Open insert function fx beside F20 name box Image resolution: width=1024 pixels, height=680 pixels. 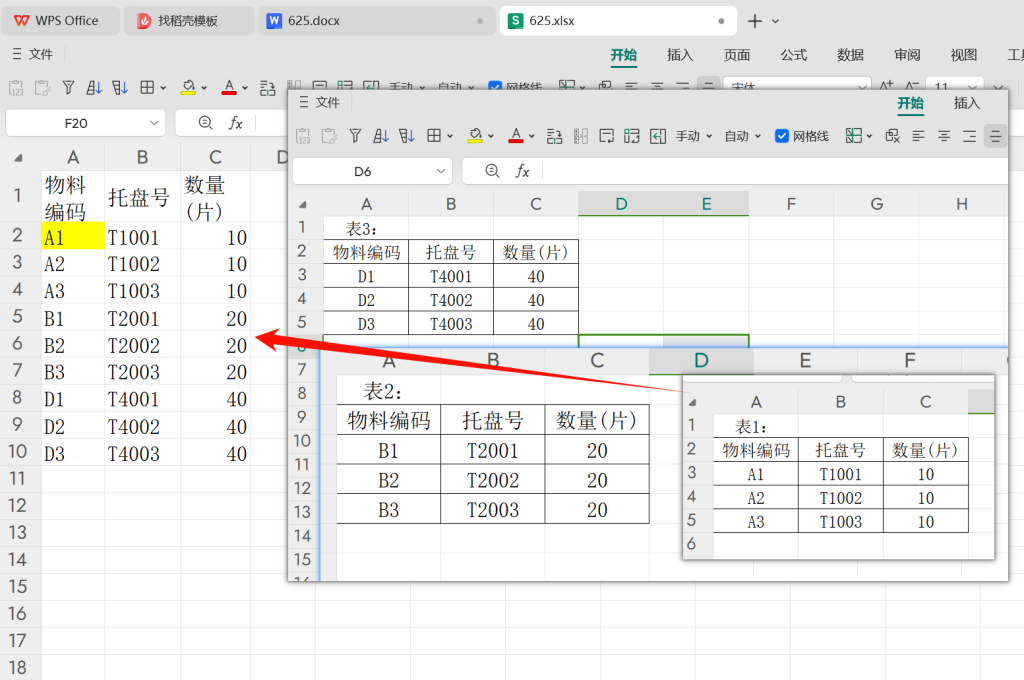pyautogui.click(x=235, y=123)
